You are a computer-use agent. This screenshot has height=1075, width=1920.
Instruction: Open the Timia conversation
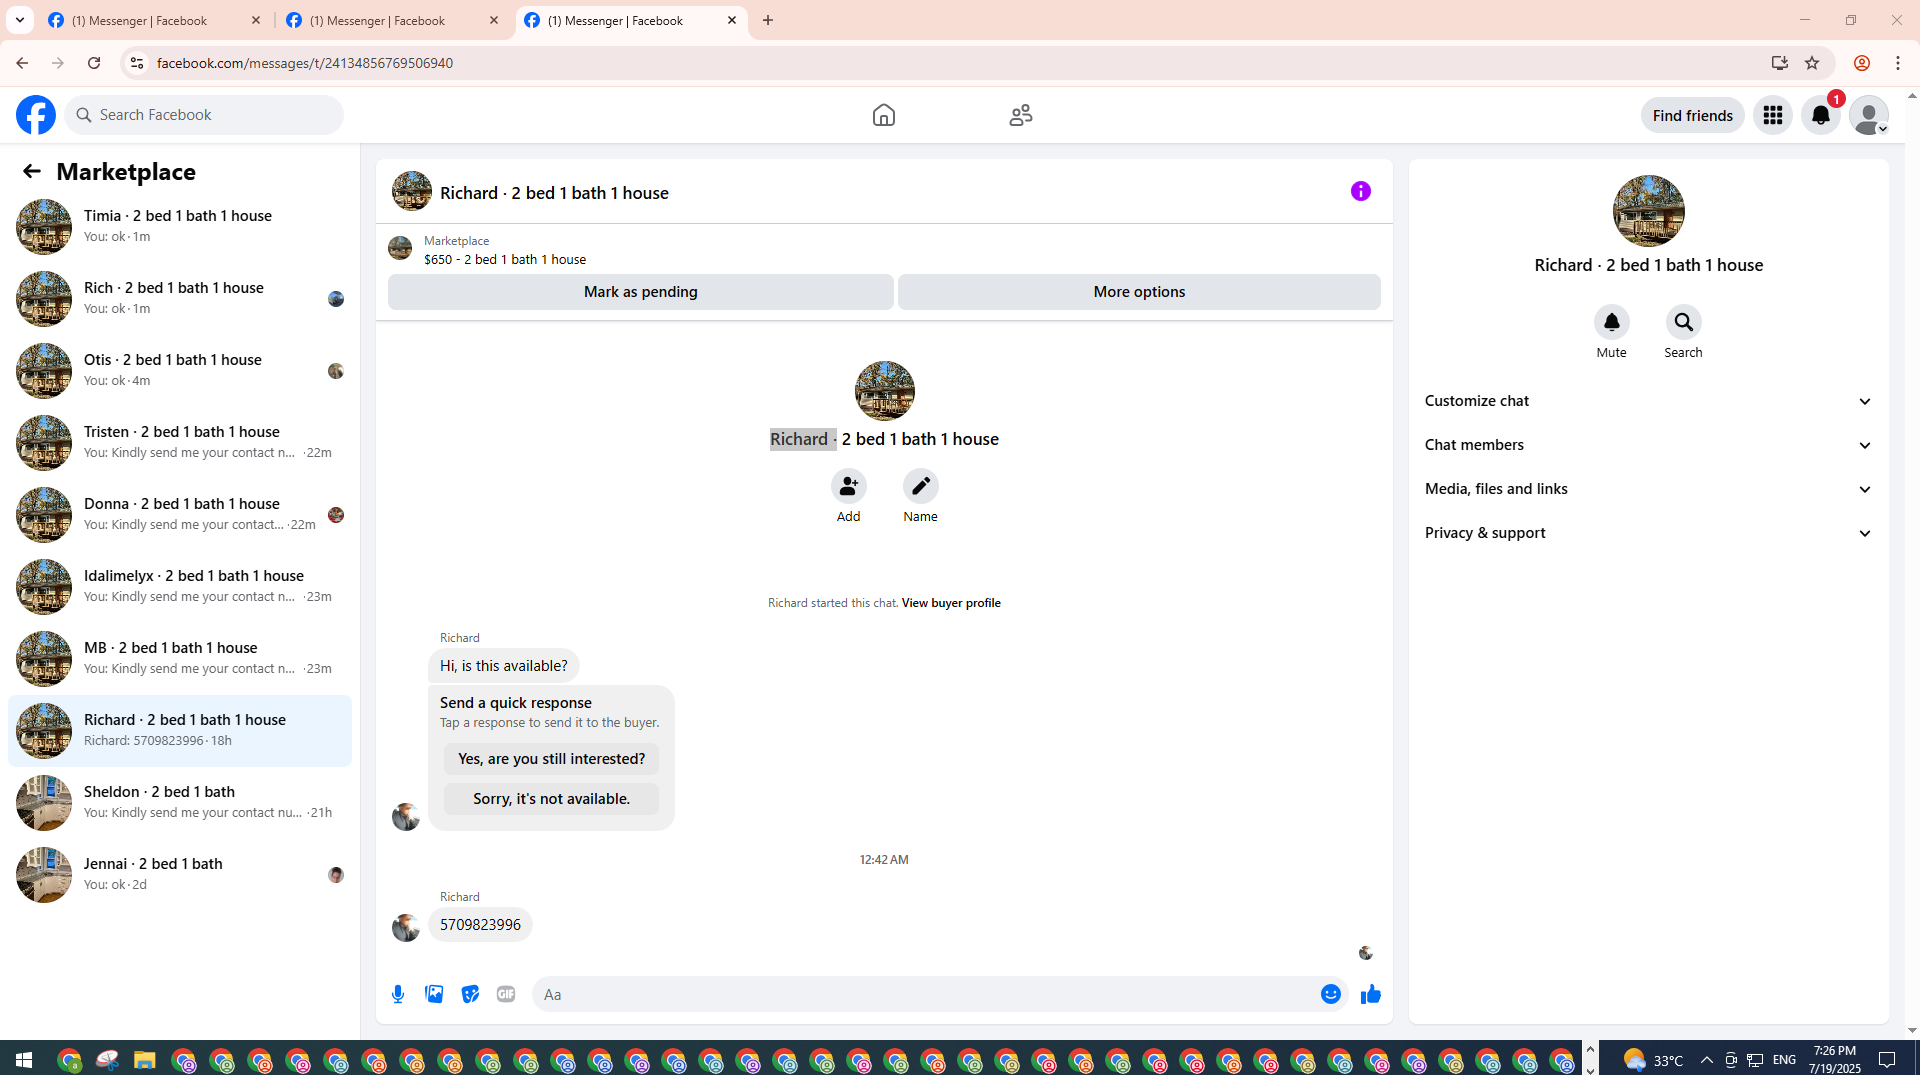pos(180,226)
